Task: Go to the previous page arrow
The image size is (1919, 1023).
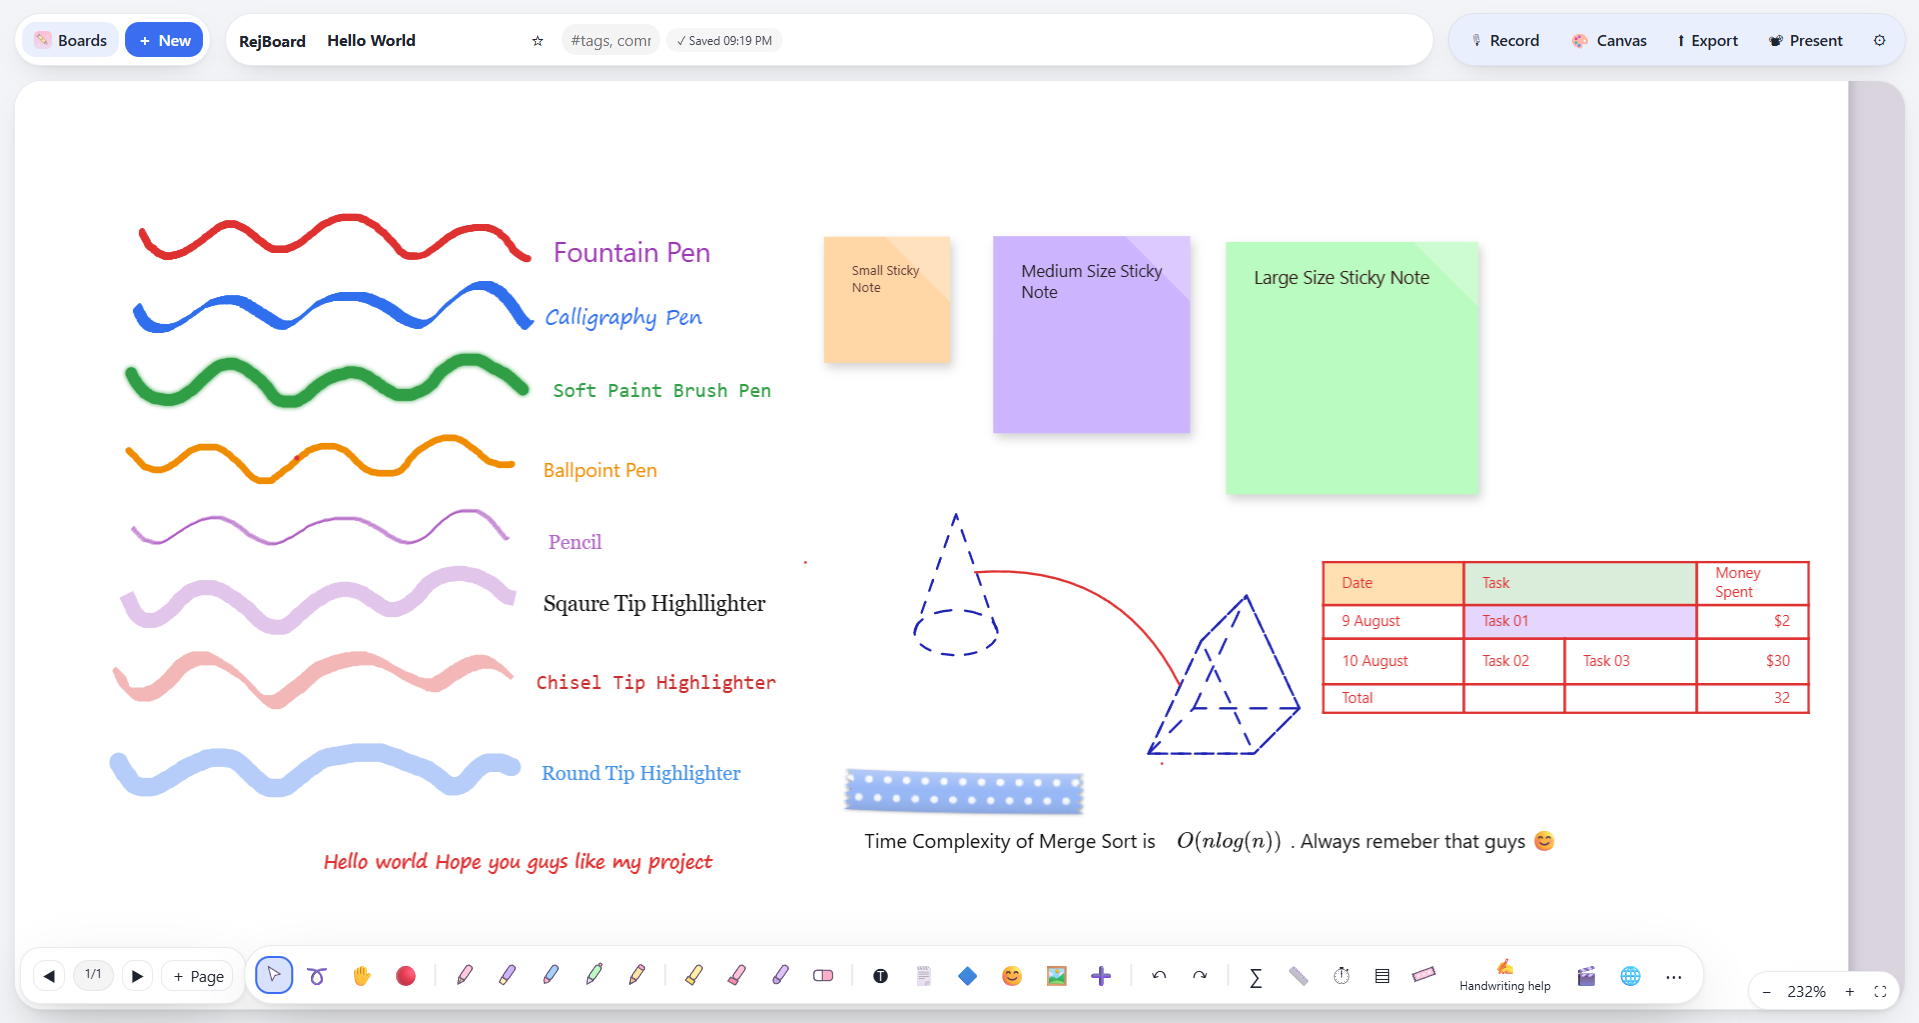Action: click(x=49, y=976)
